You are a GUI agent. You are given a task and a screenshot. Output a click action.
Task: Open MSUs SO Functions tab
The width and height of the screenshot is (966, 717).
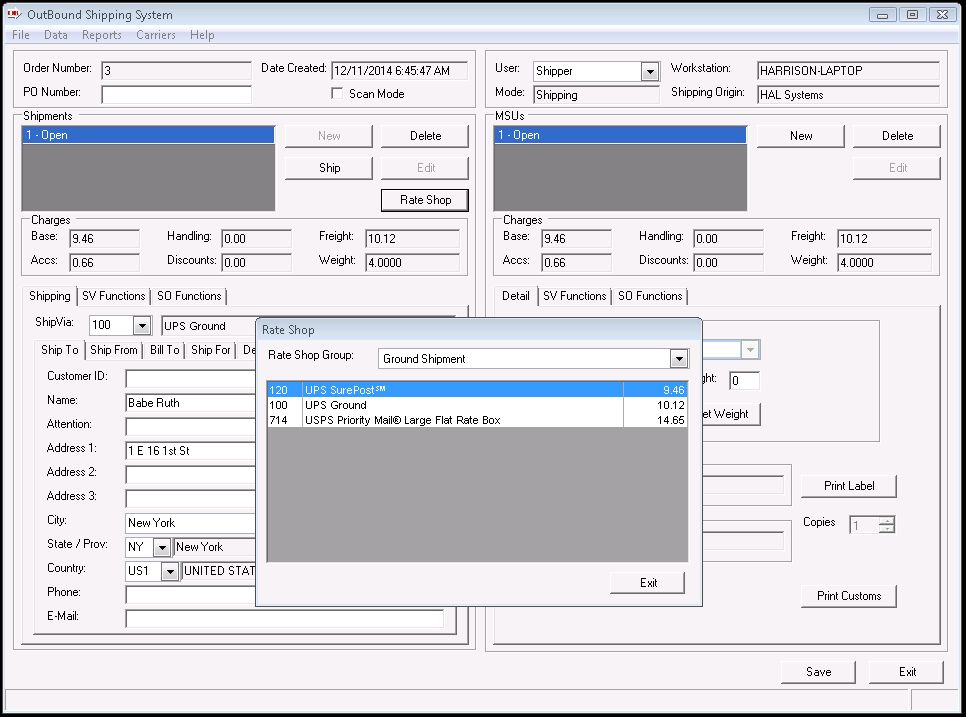click(x=650, y=296)
